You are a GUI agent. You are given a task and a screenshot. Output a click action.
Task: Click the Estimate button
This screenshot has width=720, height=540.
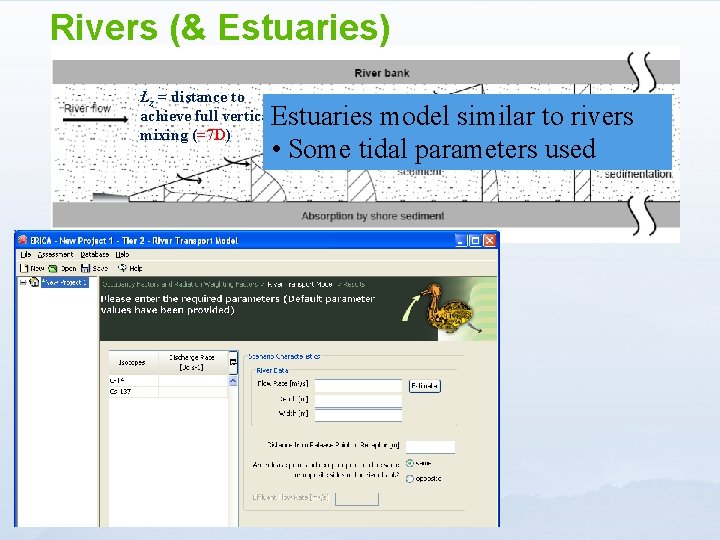tap(424, 386)
